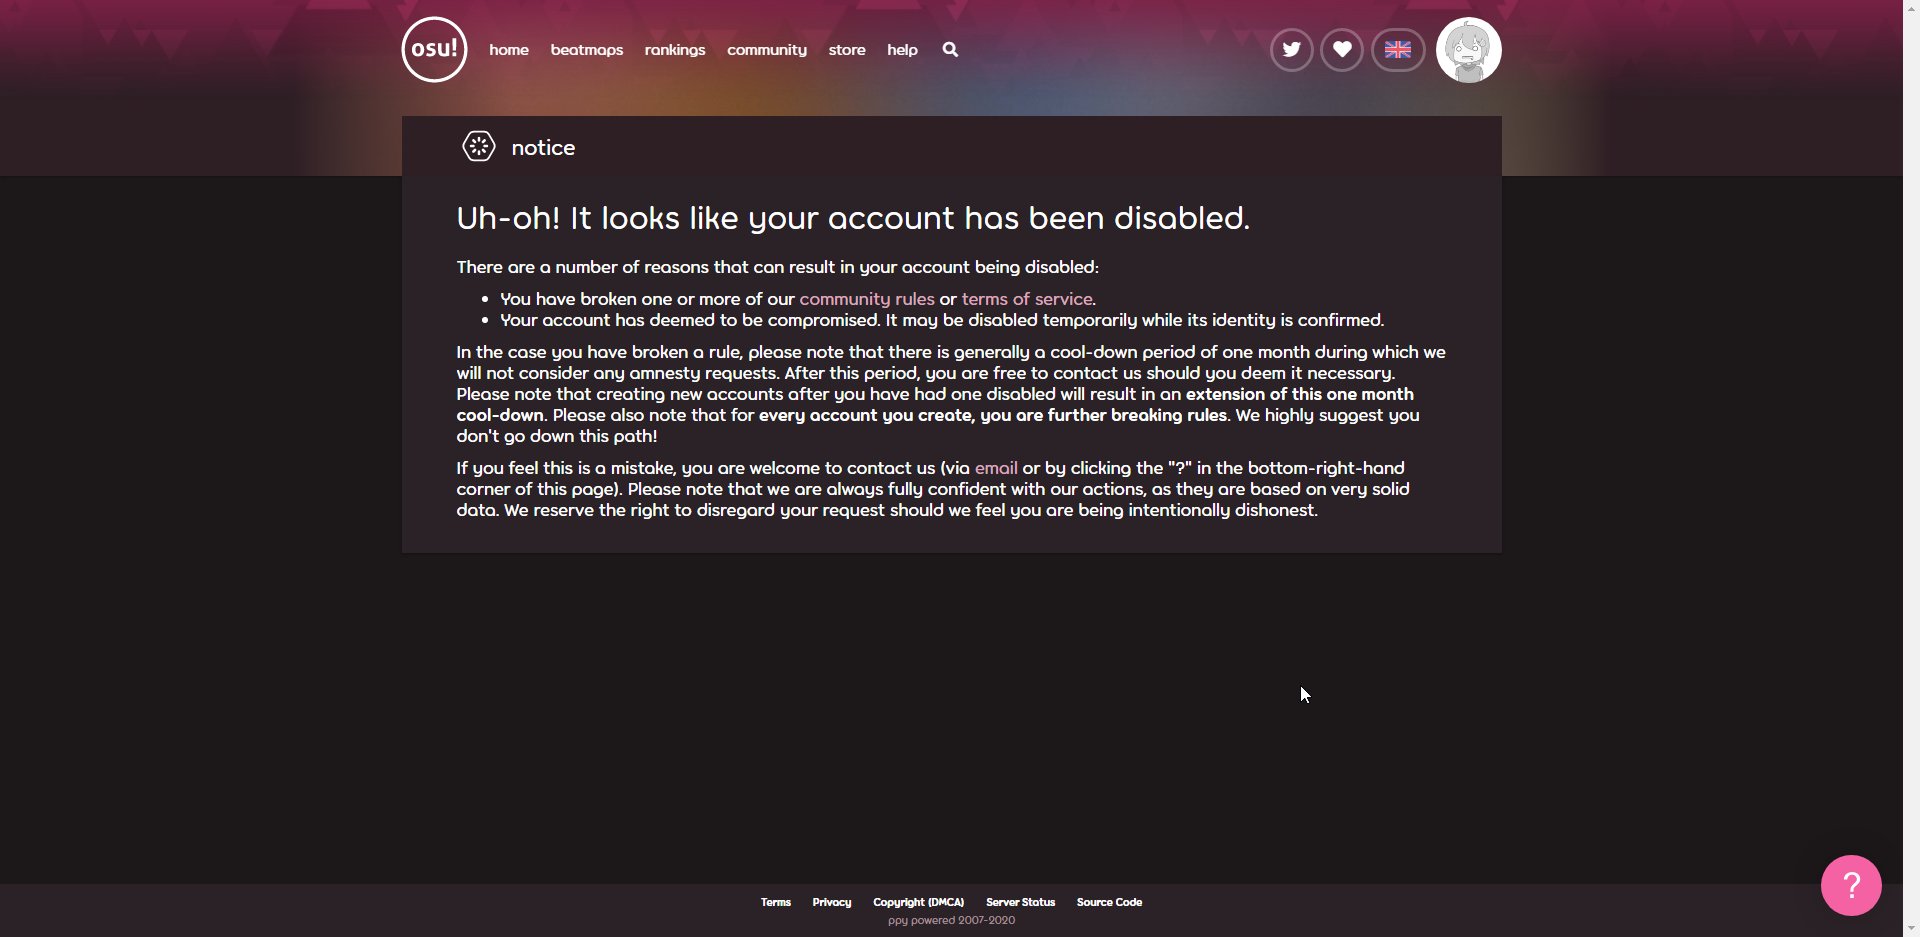Open the Privacy footer link
The height and width of the screenshot is (937, 1920).
click(832, 902)
